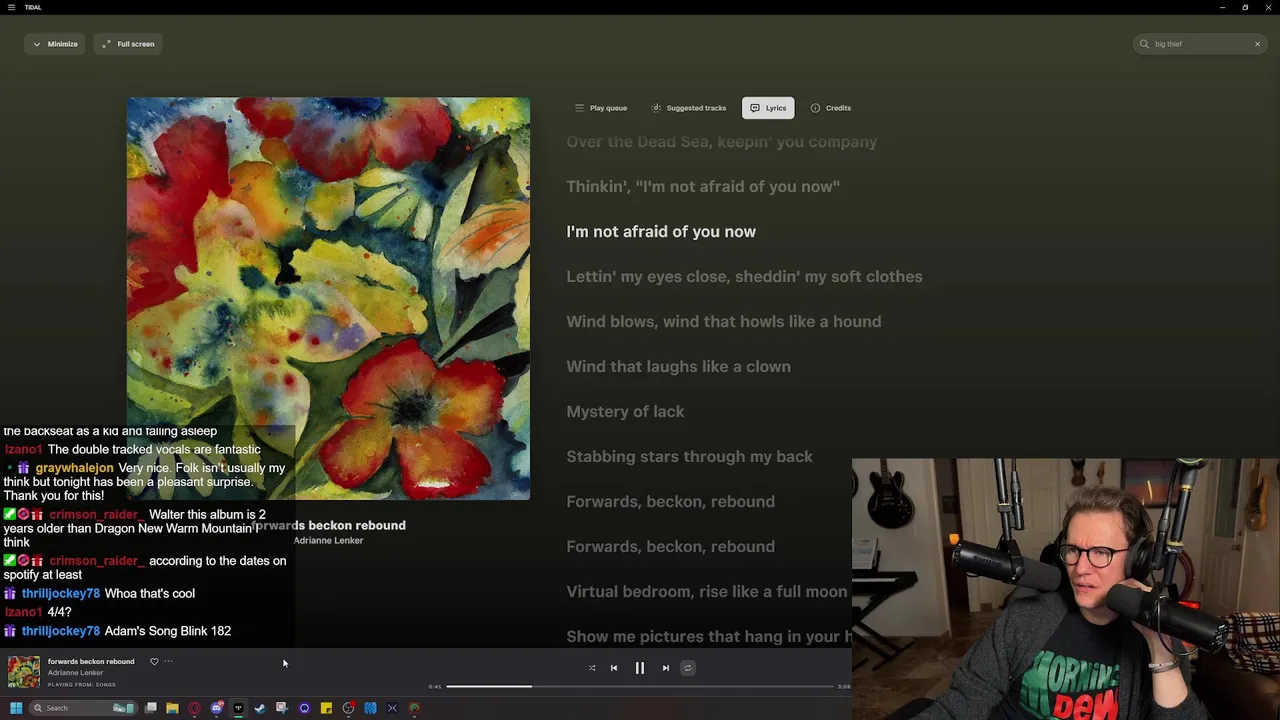This screenshot has width=1280, height=720.
Task: Open File Explorer from taskbar
Action: coord(172,708)
